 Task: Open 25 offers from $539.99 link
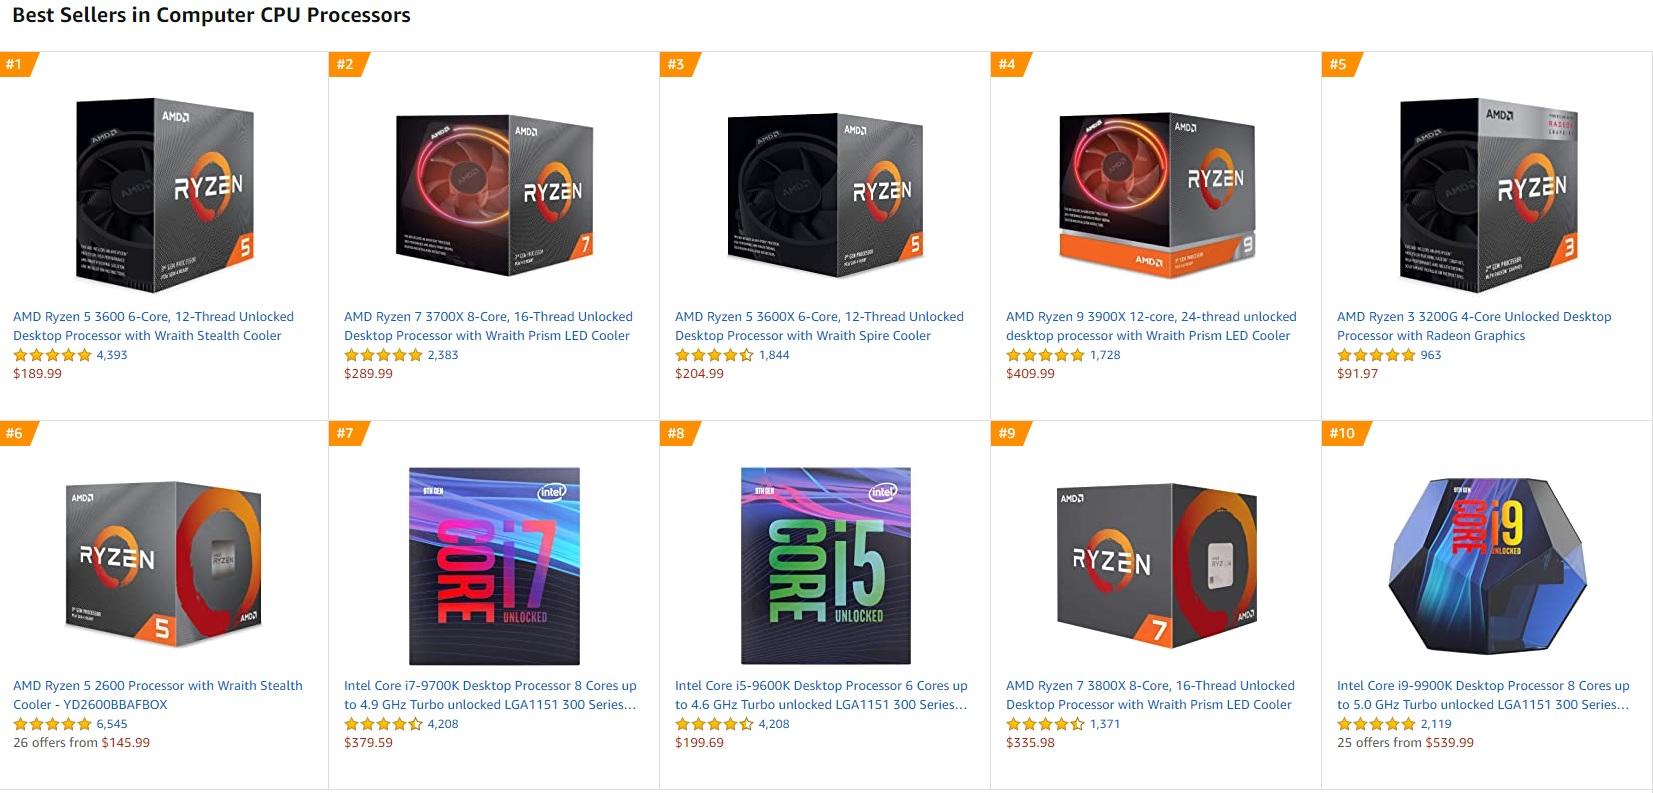click(1405, 743)
